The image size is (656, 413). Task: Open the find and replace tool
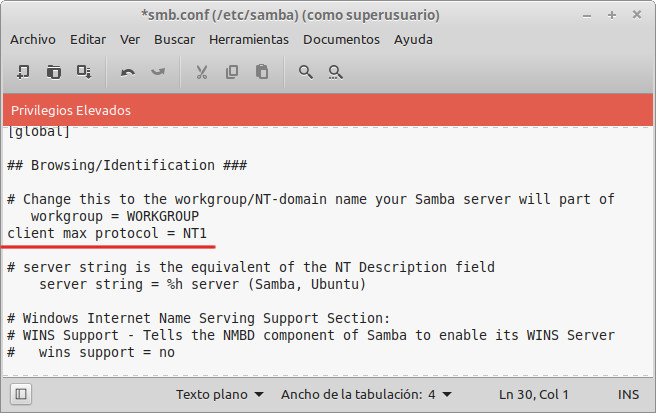pos(336,72)
